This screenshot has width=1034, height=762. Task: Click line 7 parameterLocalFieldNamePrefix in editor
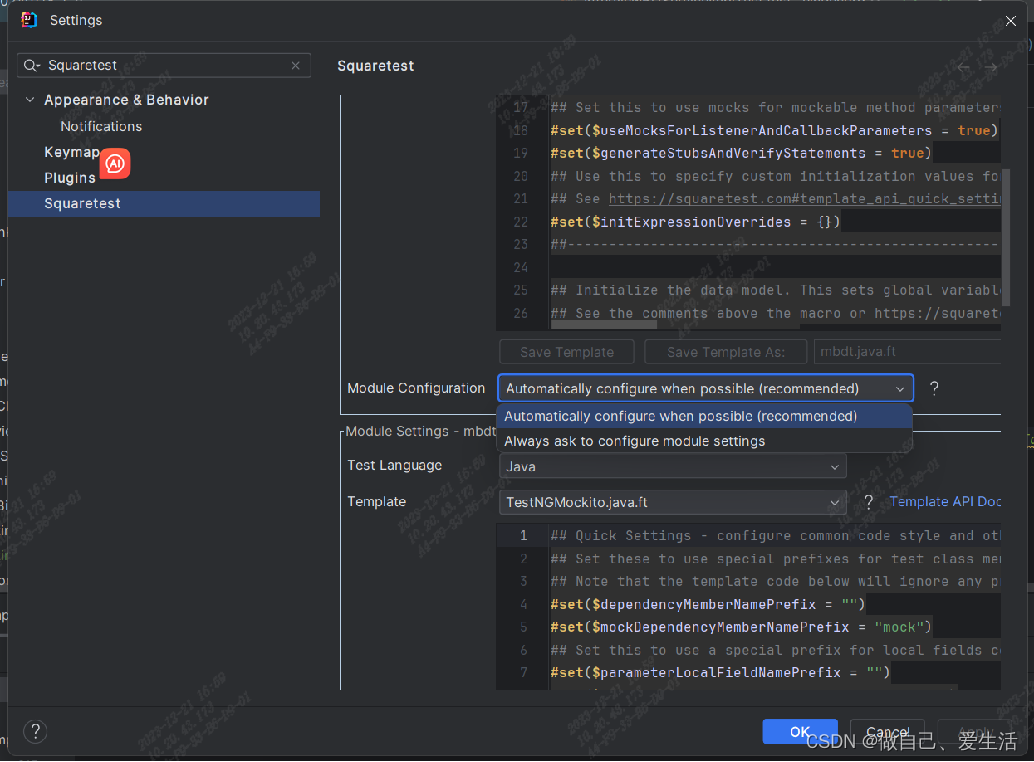click(x=720, y=672)
